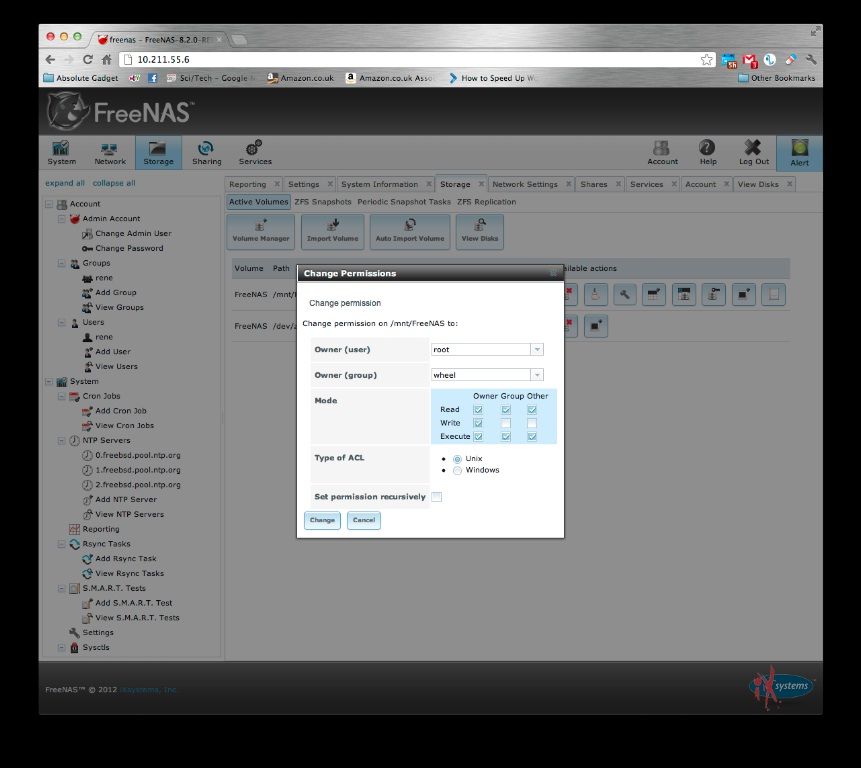Open the Alert indicator
This screenshot has width=861, height=768.
[800, 153]
